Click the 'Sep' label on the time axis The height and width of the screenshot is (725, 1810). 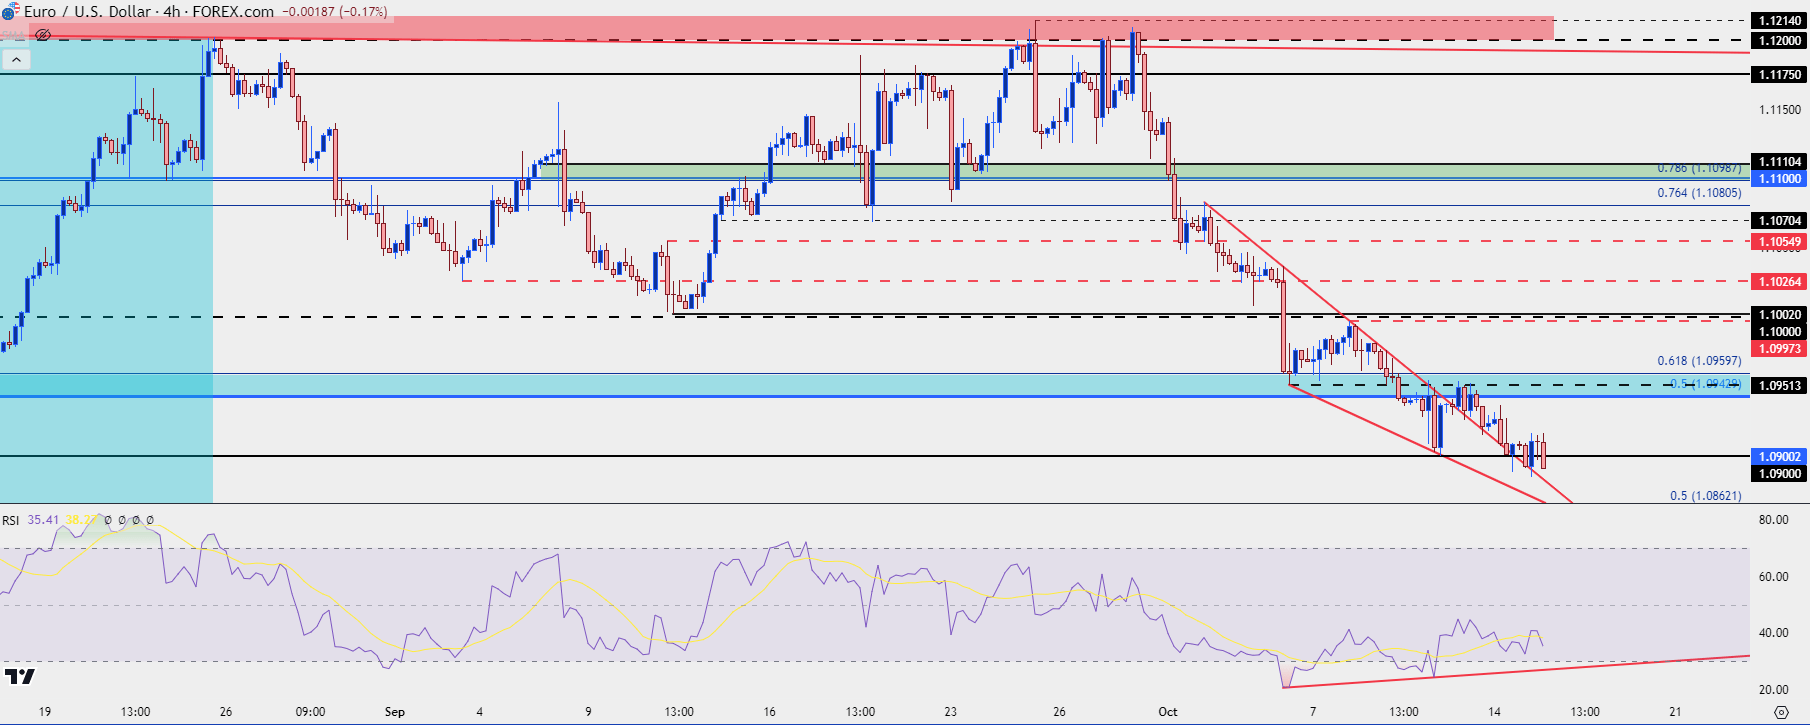coord(395,712)
